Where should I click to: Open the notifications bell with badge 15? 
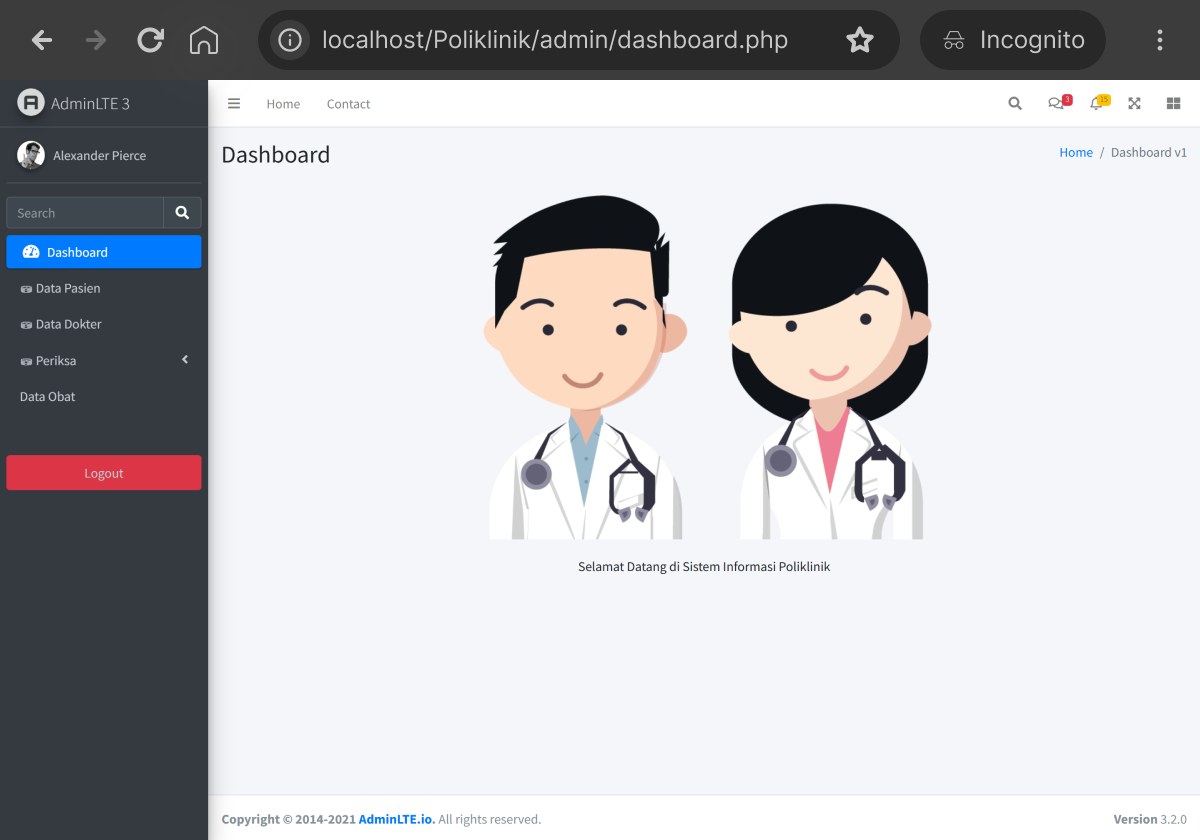pyautogui.click(x=1096, y=103)
